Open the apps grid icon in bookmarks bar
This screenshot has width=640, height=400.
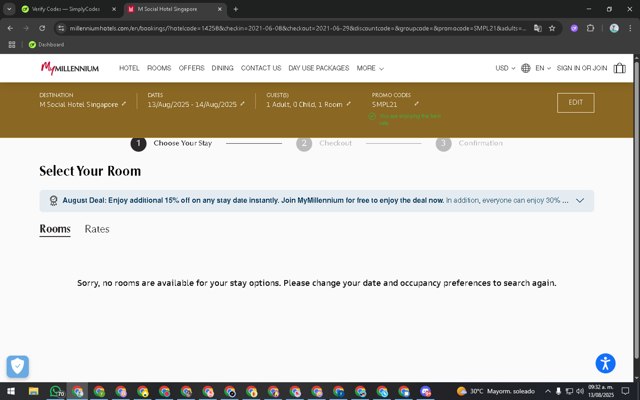click(x=12, y=44)
